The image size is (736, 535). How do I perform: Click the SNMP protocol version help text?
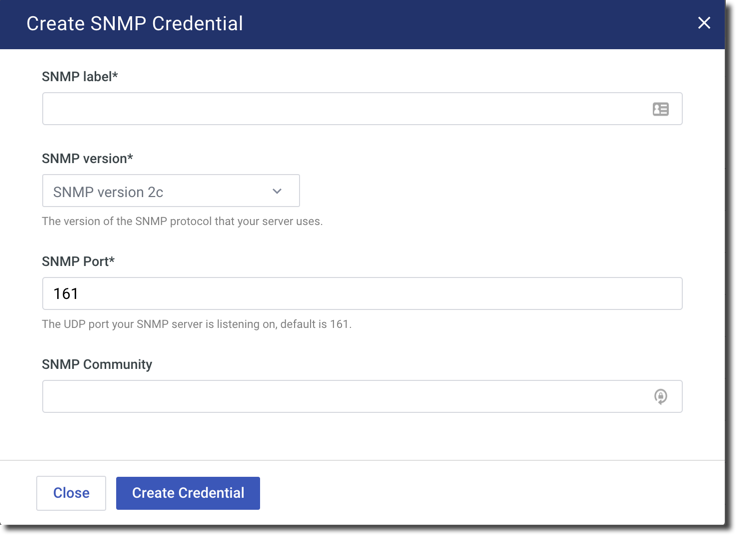click(x=182, y=221)
